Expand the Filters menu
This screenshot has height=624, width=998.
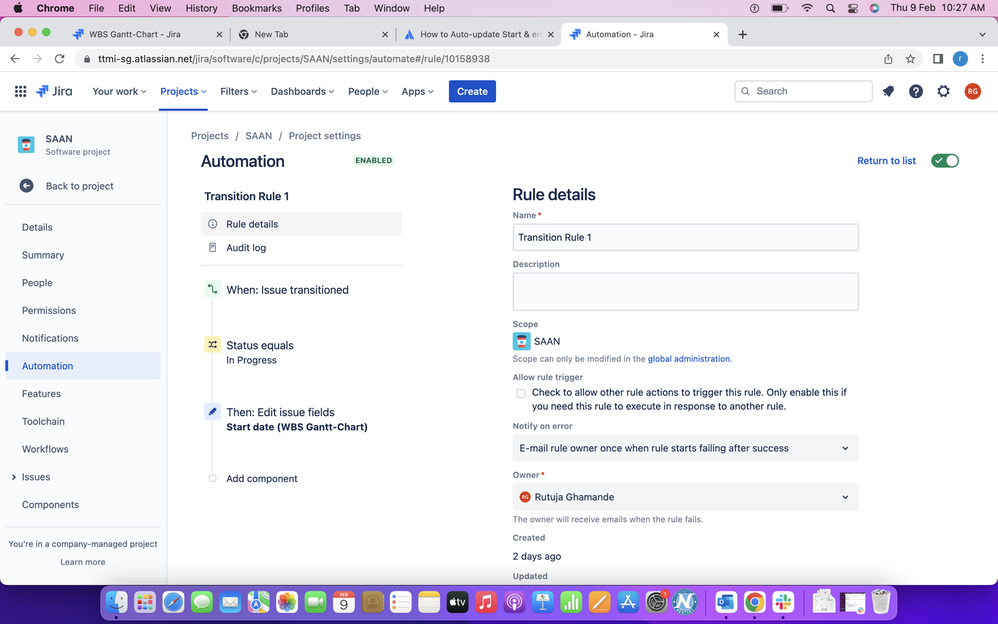(238, 91)
